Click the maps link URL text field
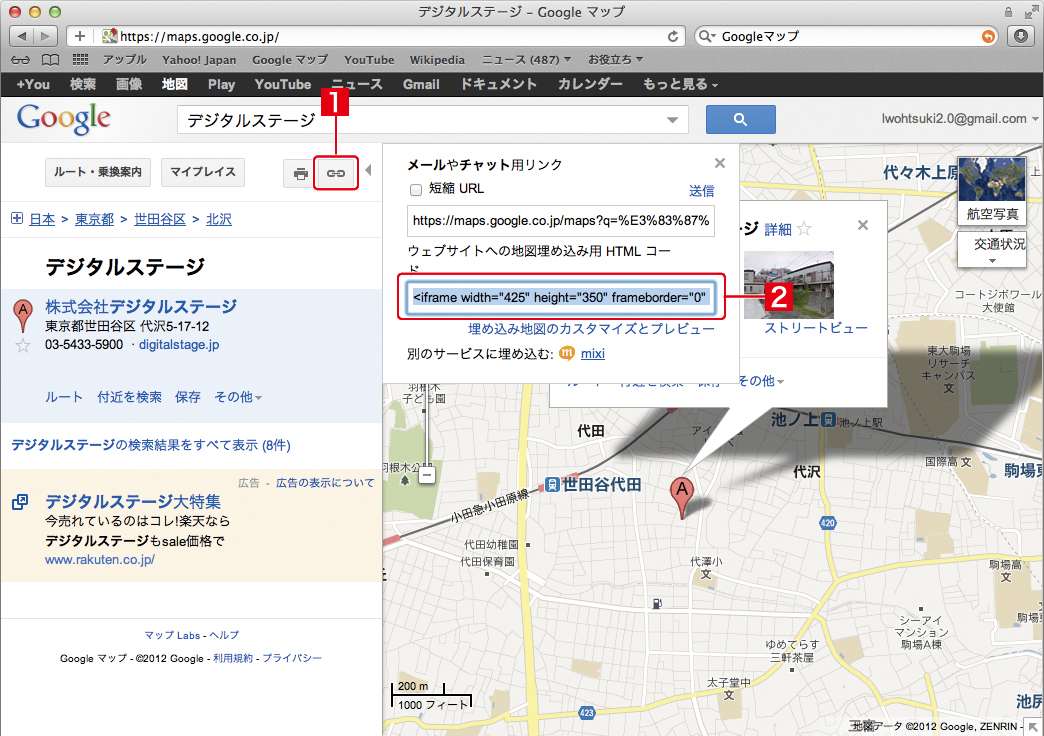The height and width of the screenshot is (736, 1044). (561, 220)
